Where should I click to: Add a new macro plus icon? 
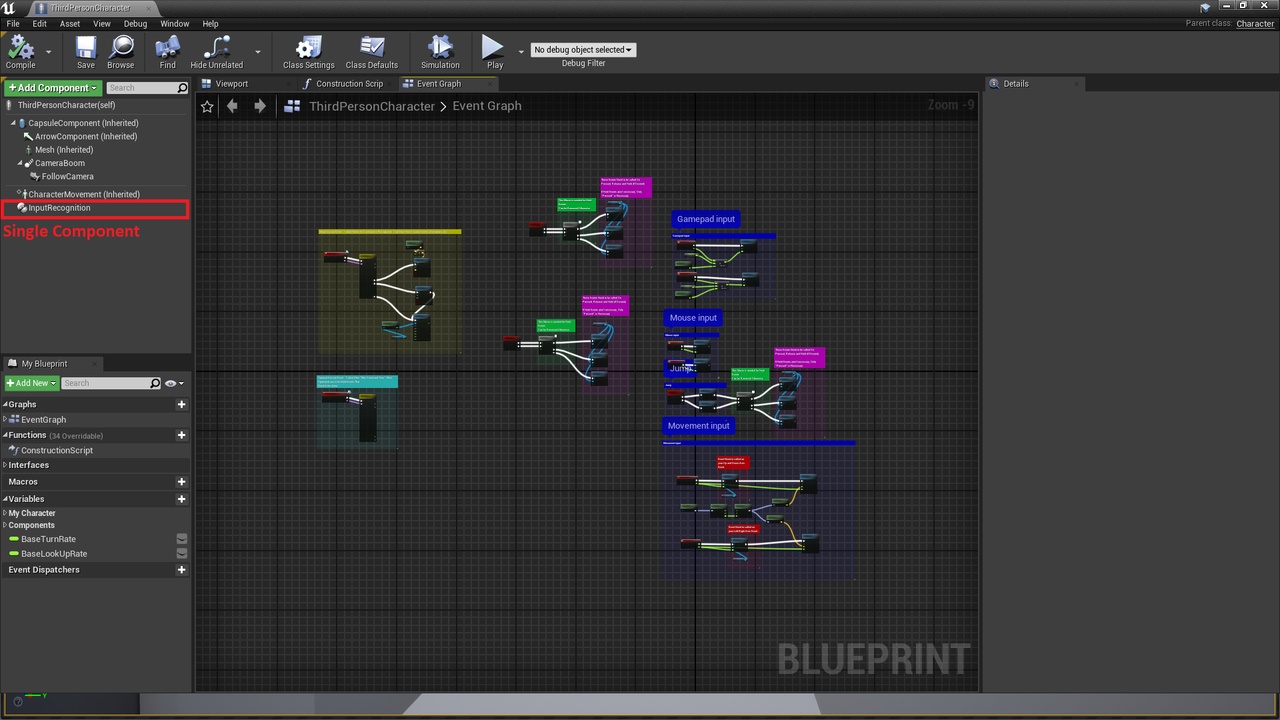tap(181, 482)
